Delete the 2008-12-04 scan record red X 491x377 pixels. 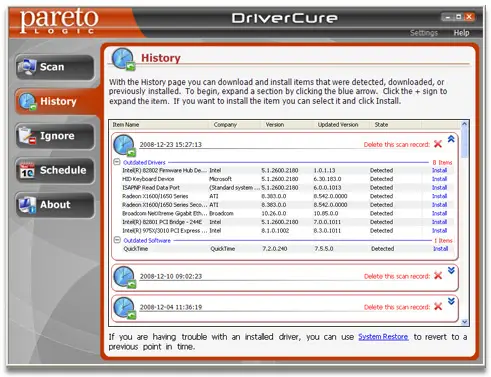coord(438,306)
